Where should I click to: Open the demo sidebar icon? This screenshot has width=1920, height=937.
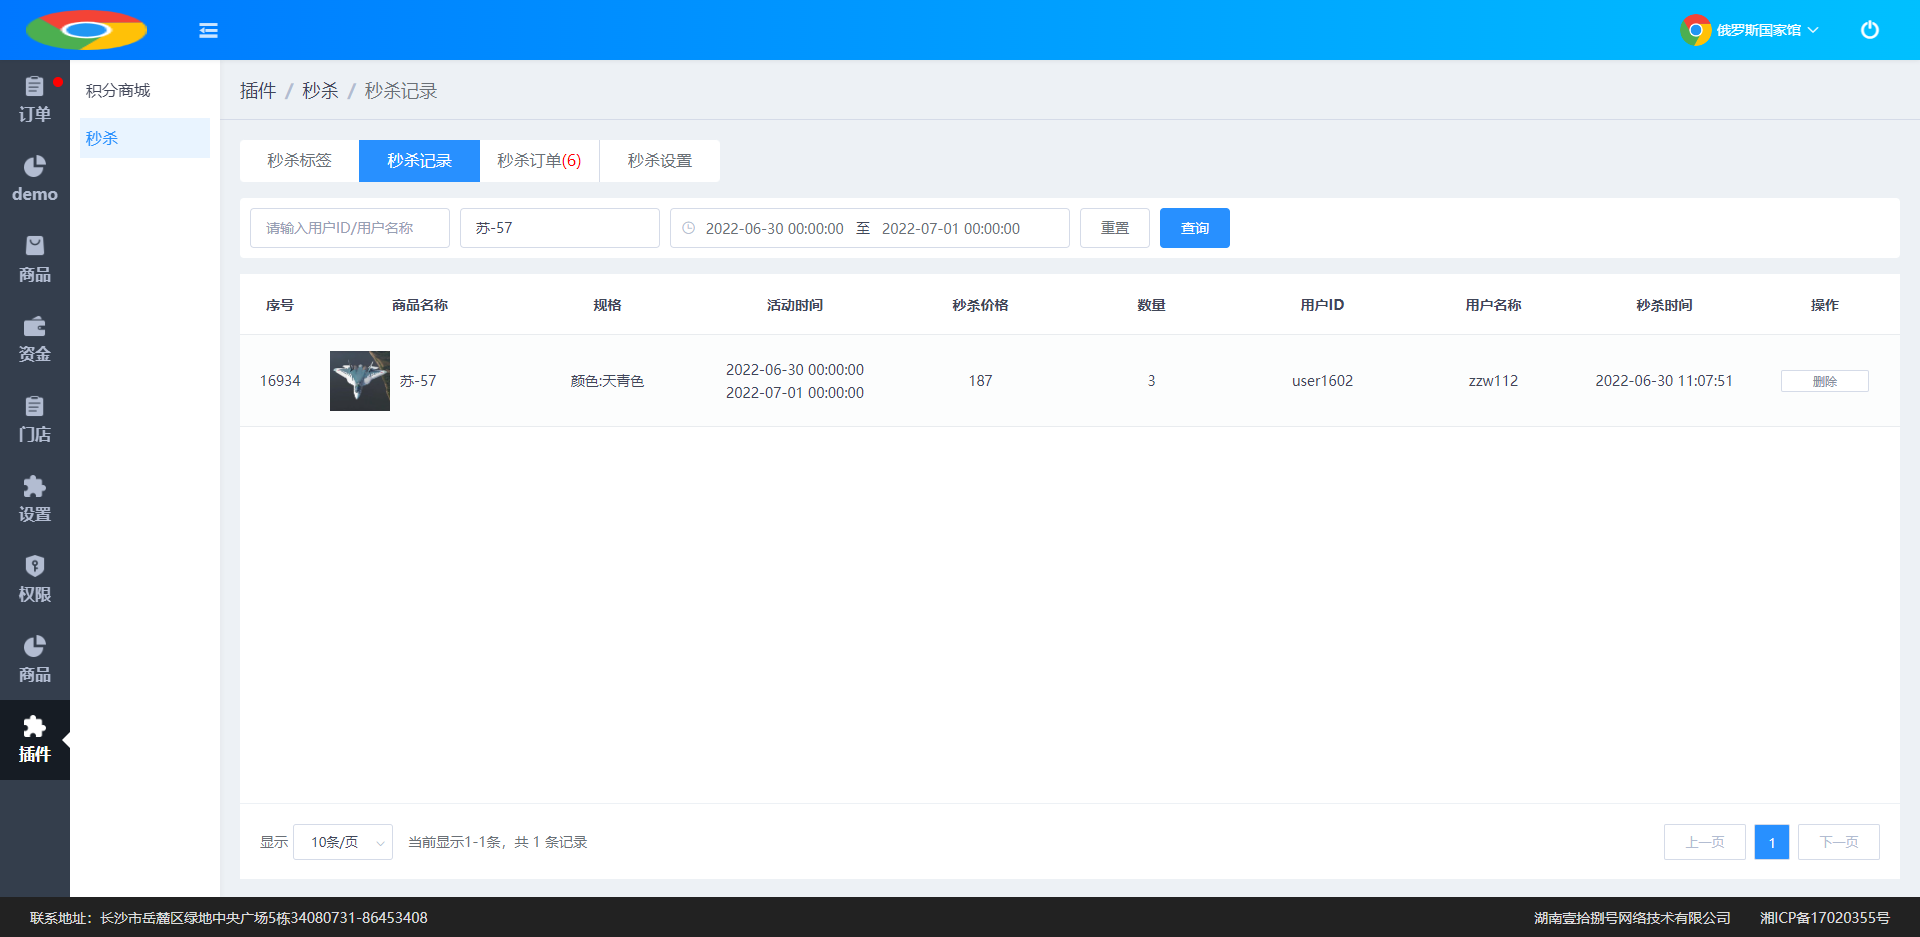point(34,180)
